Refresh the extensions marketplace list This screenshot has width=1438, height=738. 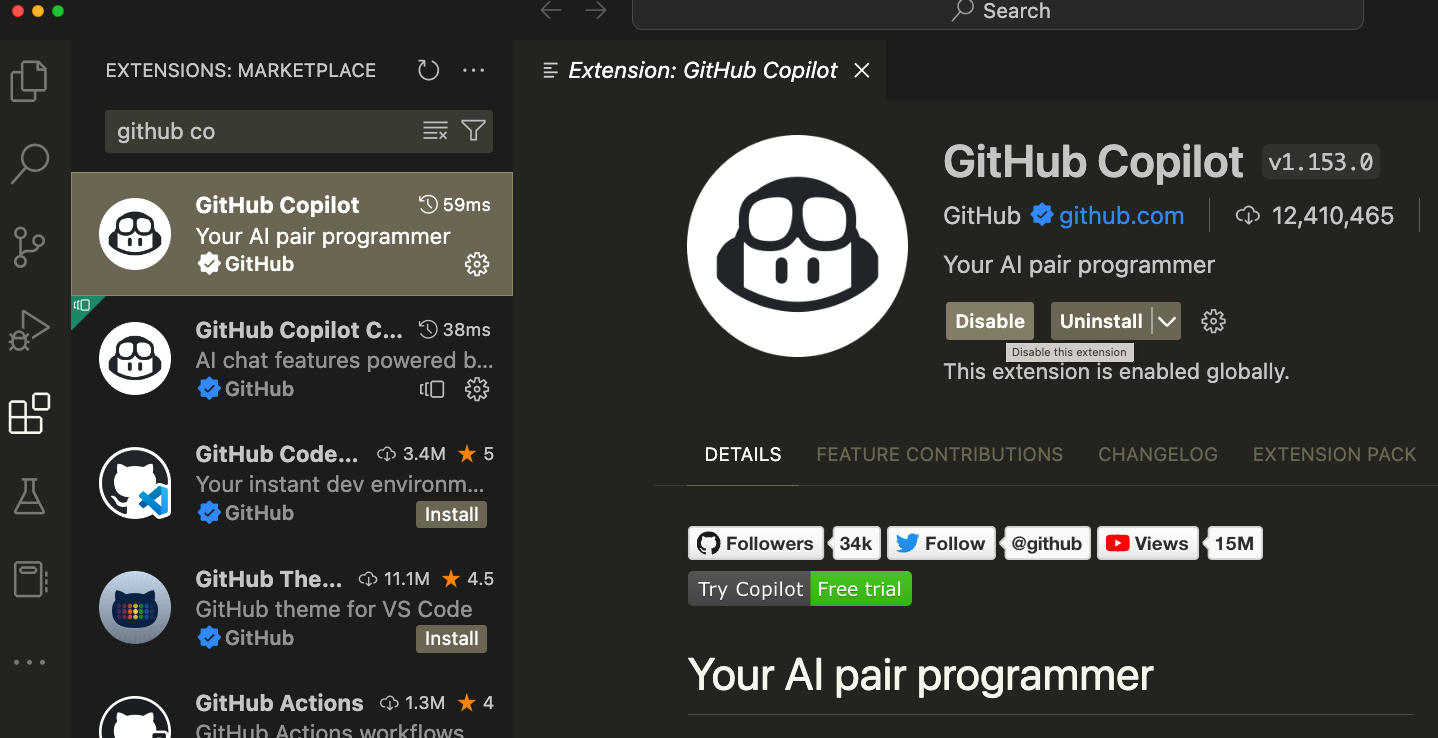pyautogui.click(x=428, y=70)
